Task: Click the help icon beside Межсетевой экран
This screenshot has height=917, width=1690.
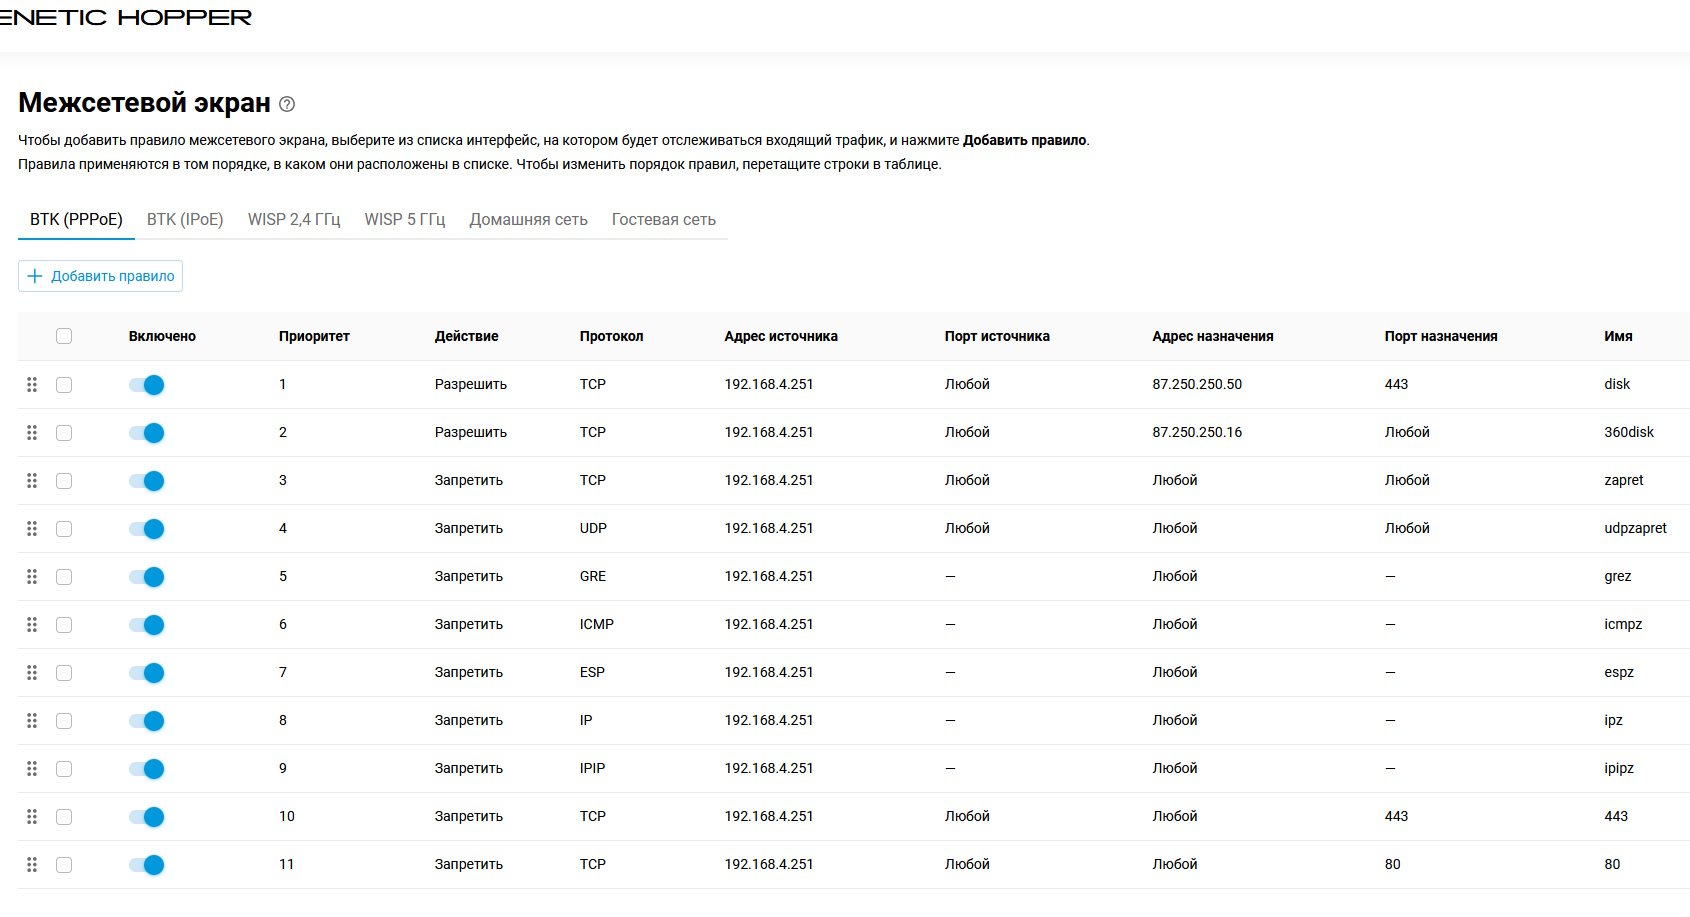Action: tap(287, 104)
